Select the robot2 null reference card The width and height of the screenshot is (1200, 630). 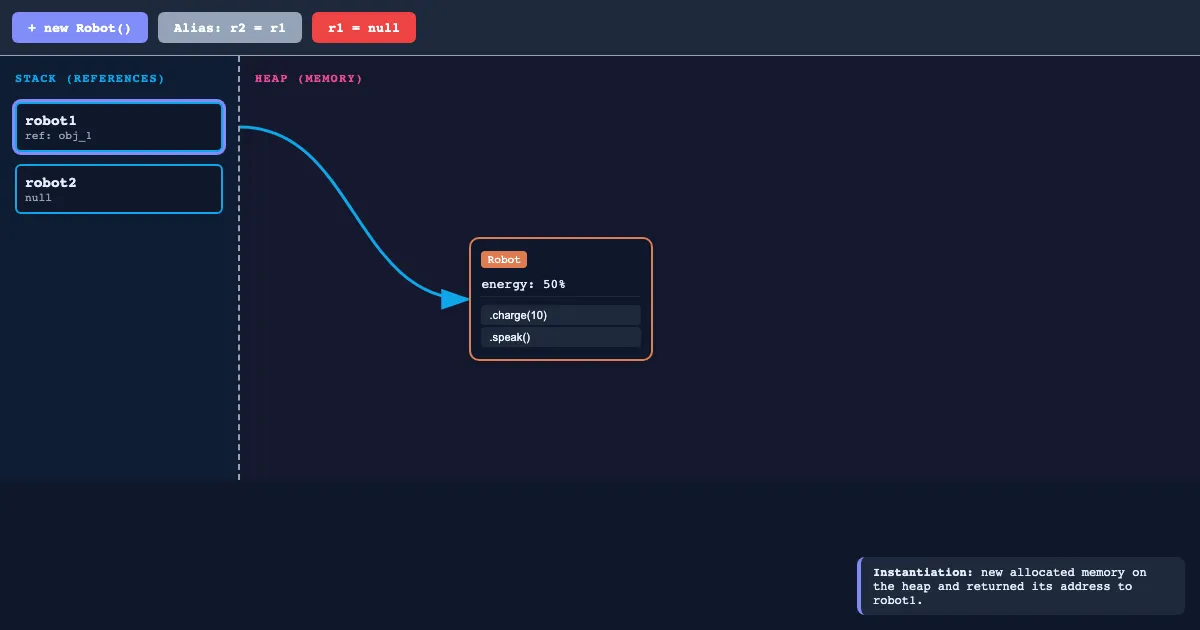pyautogui.click(x=119, y=189)
